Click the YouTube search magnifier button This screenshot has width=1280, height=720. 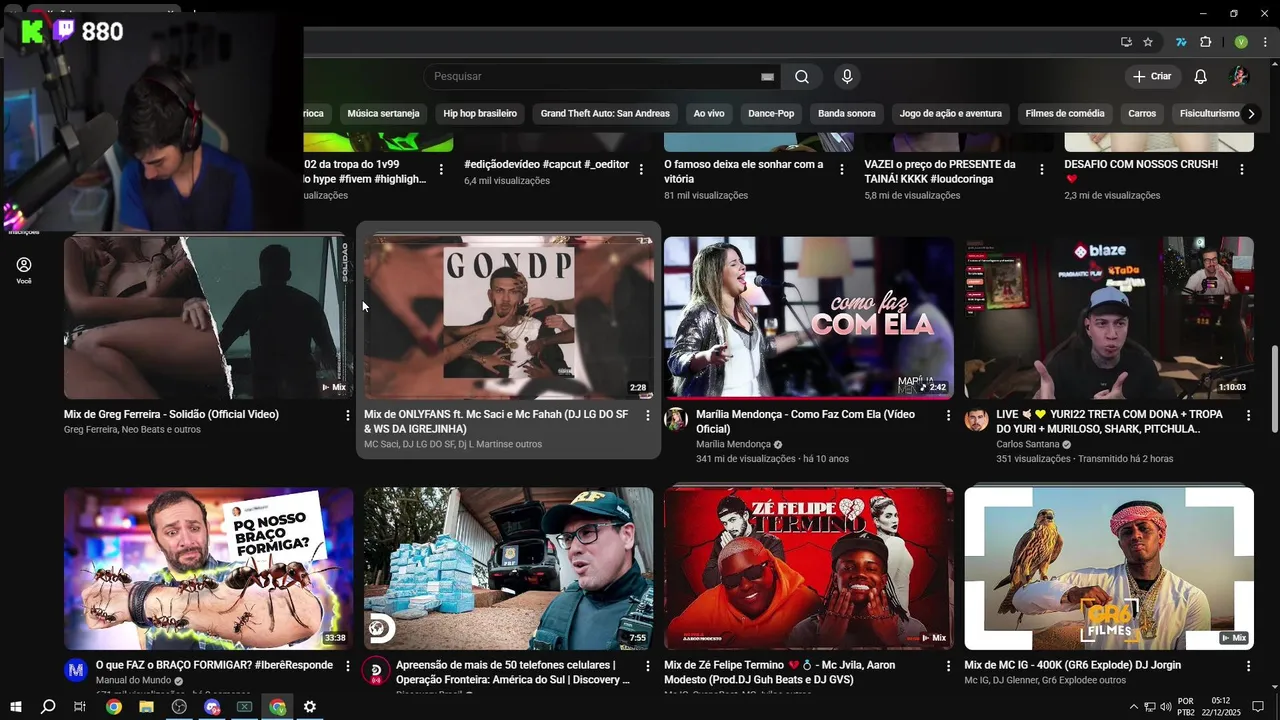coord(802,77)
